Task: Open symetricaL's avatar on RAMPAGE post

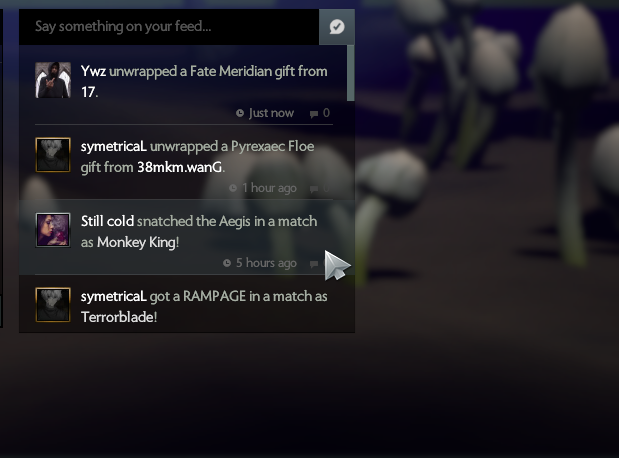Action: pos(53,305)
